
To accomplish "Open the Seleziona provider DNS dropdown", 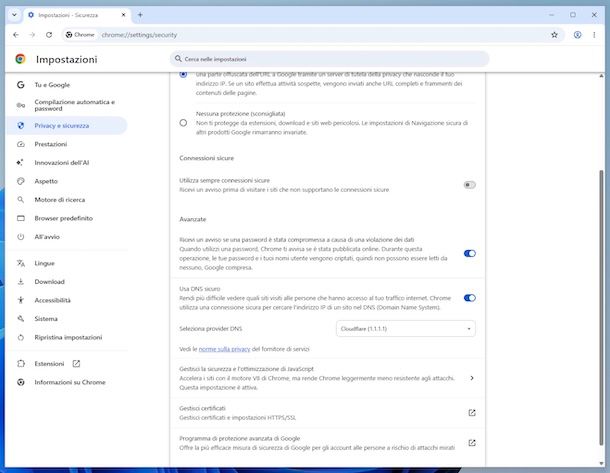I will coord(405,329).
